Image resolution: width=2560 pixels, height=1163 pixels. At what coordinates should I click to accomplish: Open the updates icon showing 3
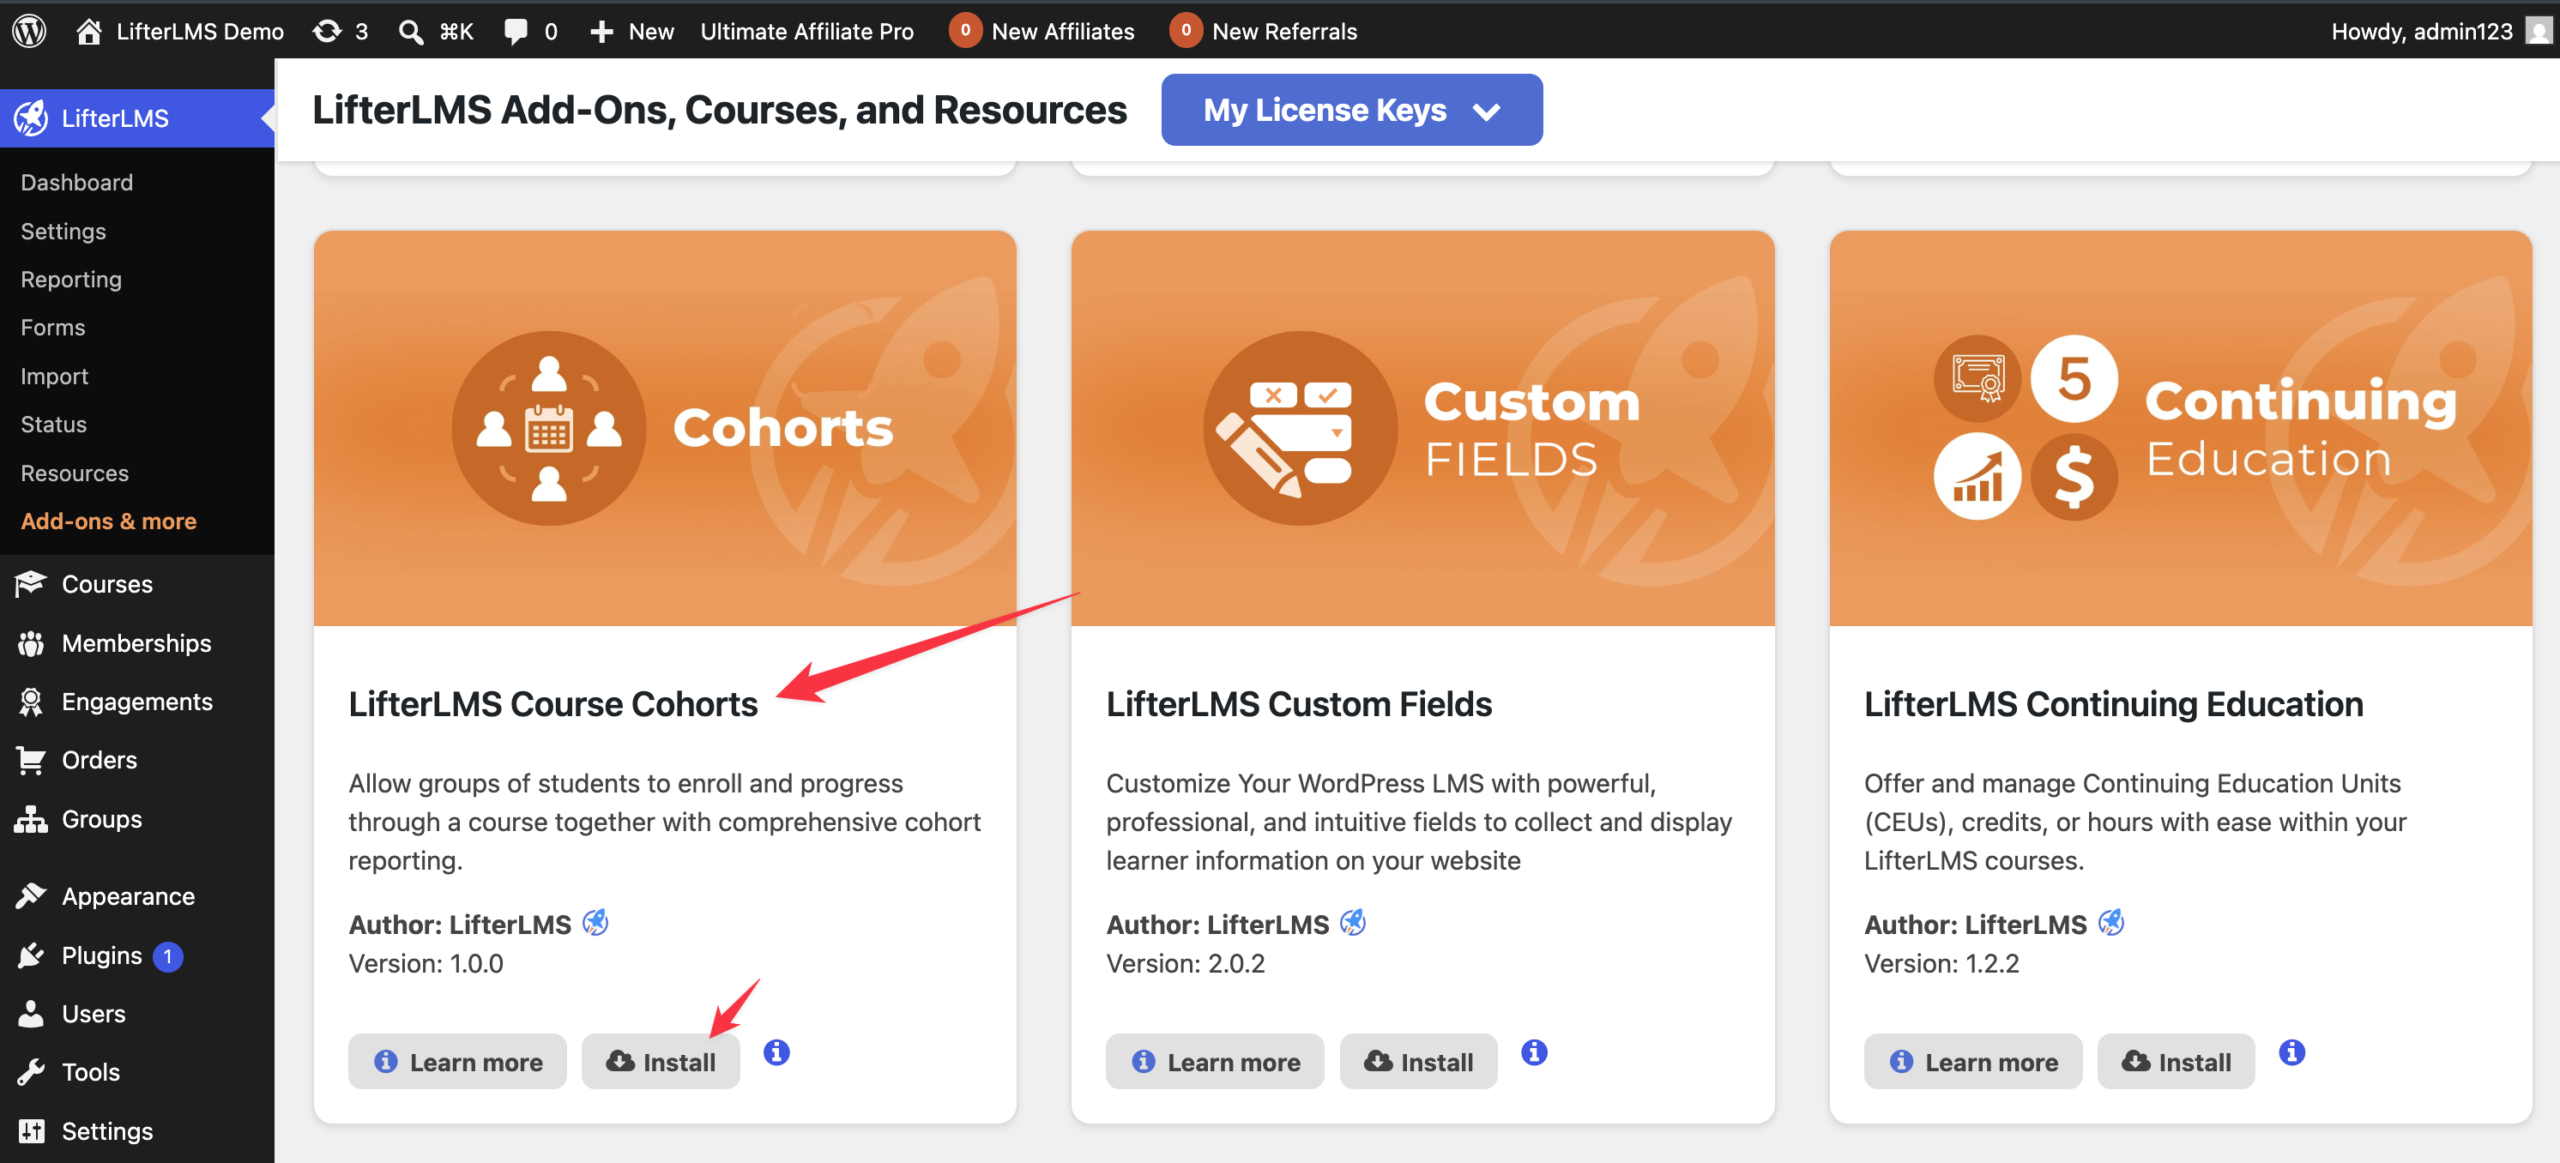point(326,31)
